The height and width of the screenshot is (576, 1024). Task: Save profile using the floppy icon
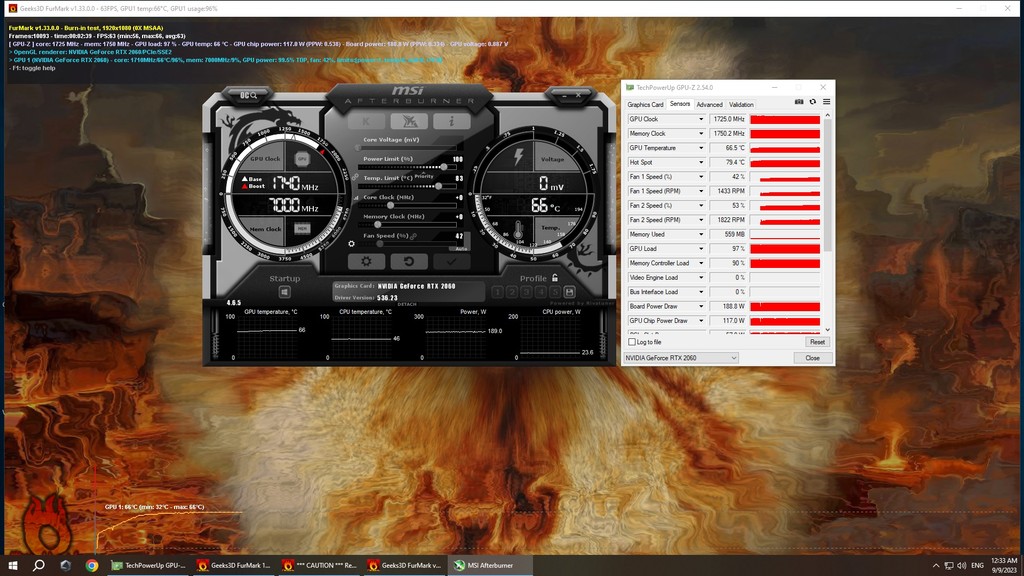569,292
